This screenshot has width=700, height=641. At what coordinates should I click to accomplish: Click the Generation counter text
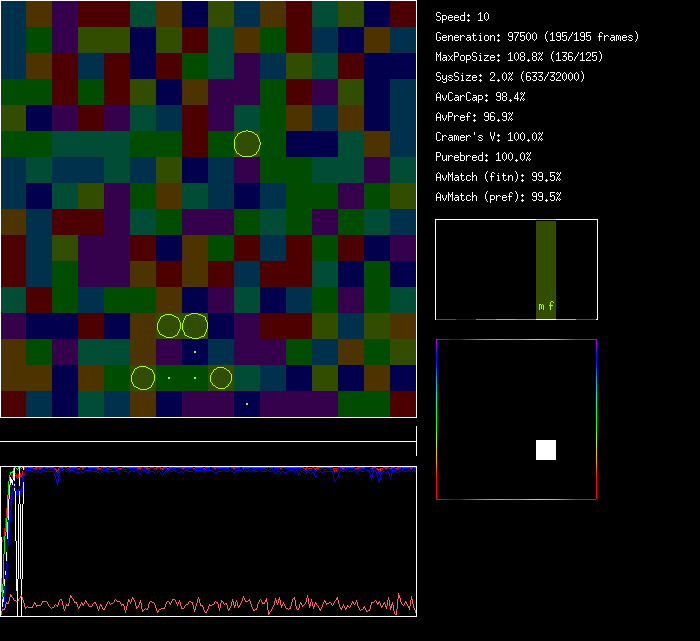[x=536, y=37]
